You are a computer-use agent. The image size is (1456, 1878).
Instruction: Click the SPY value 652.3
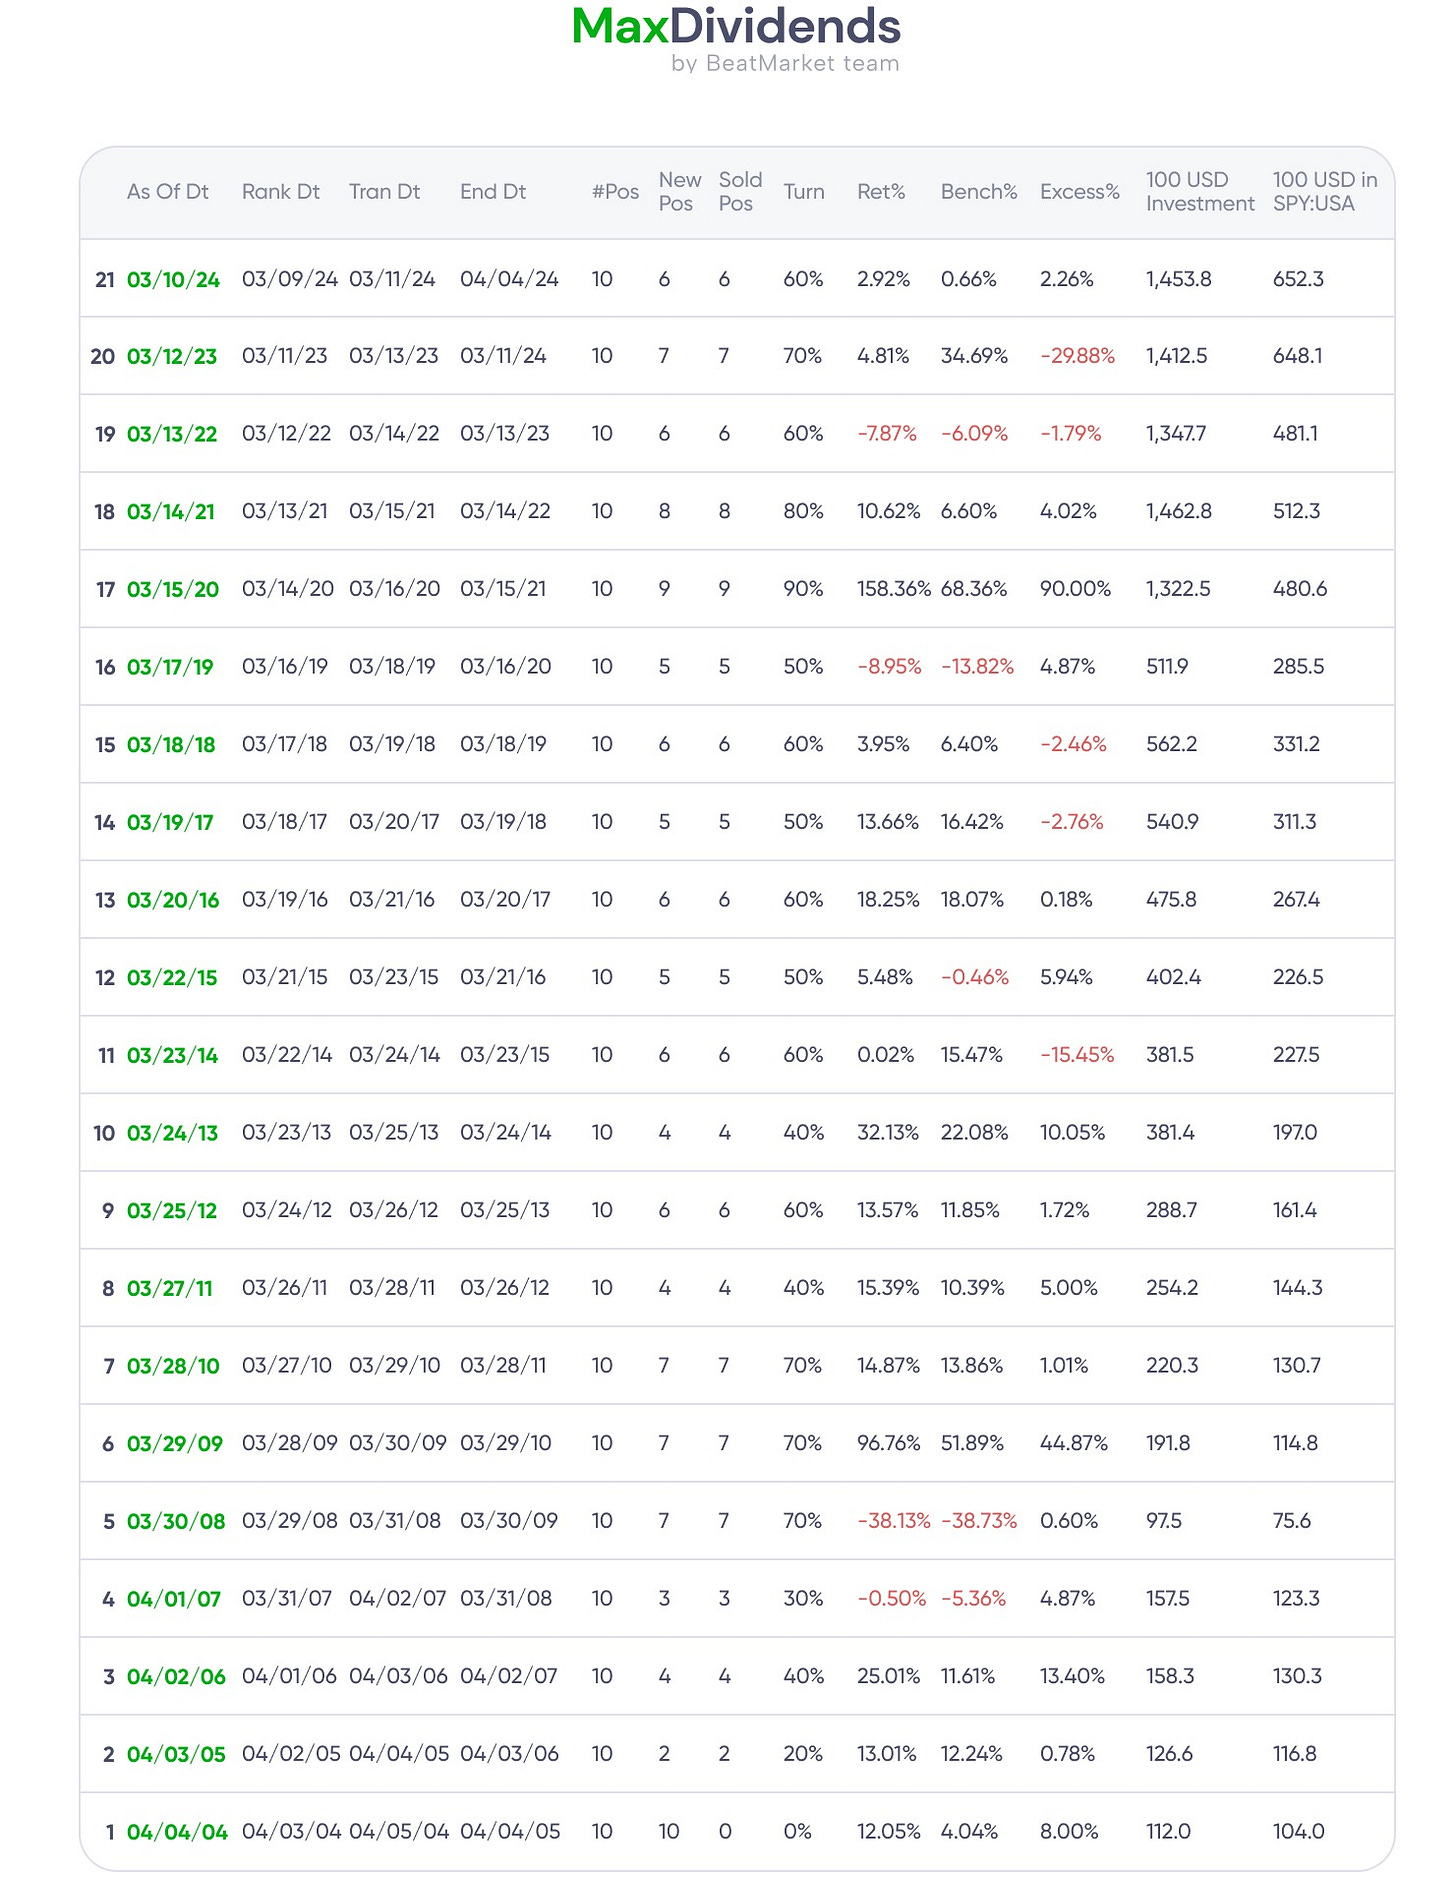coord(1298,279)
